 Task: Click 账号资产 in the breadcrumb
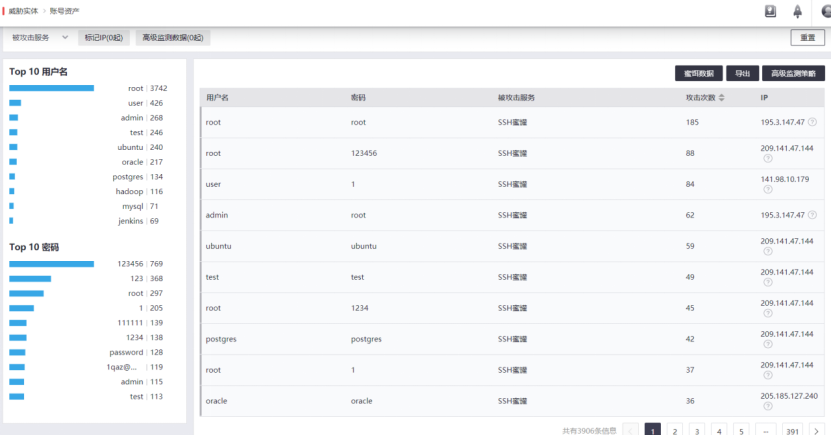coord(64,11)
